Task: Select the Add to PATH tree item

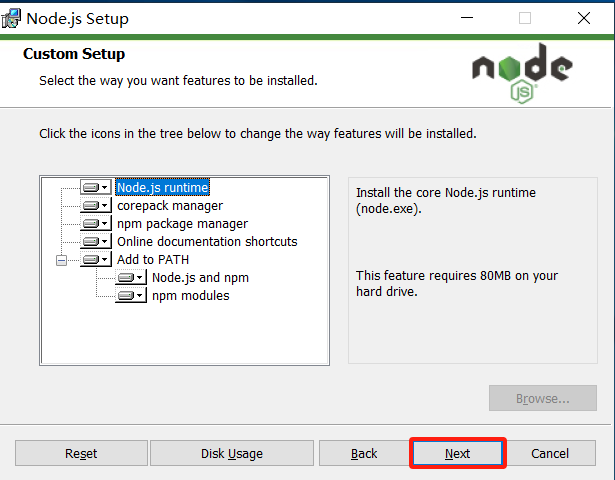Action: click(x=153, y=260)
